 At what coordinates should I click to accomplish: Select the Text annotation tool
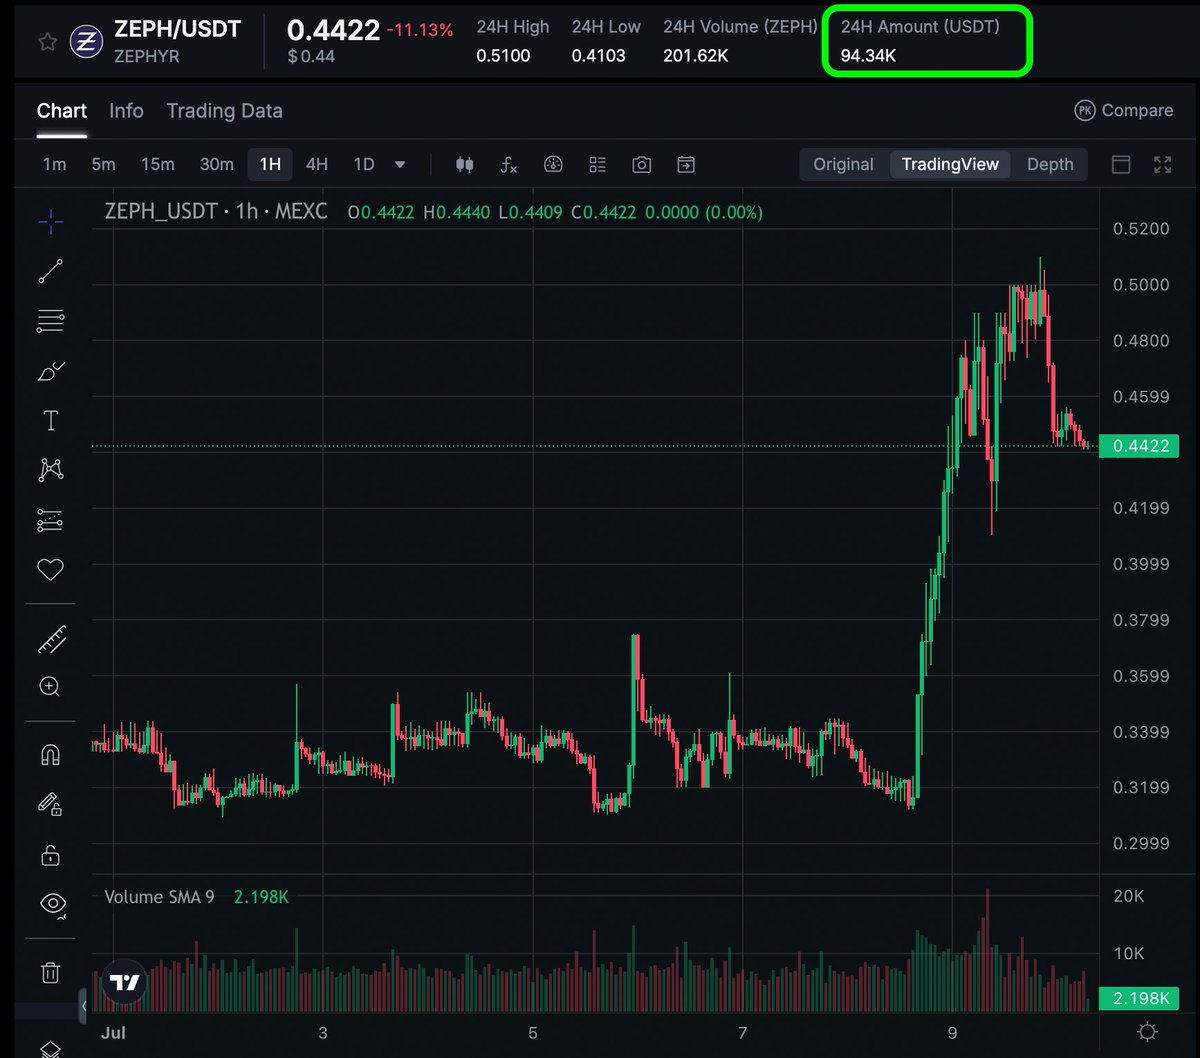[x=51, y=421]
